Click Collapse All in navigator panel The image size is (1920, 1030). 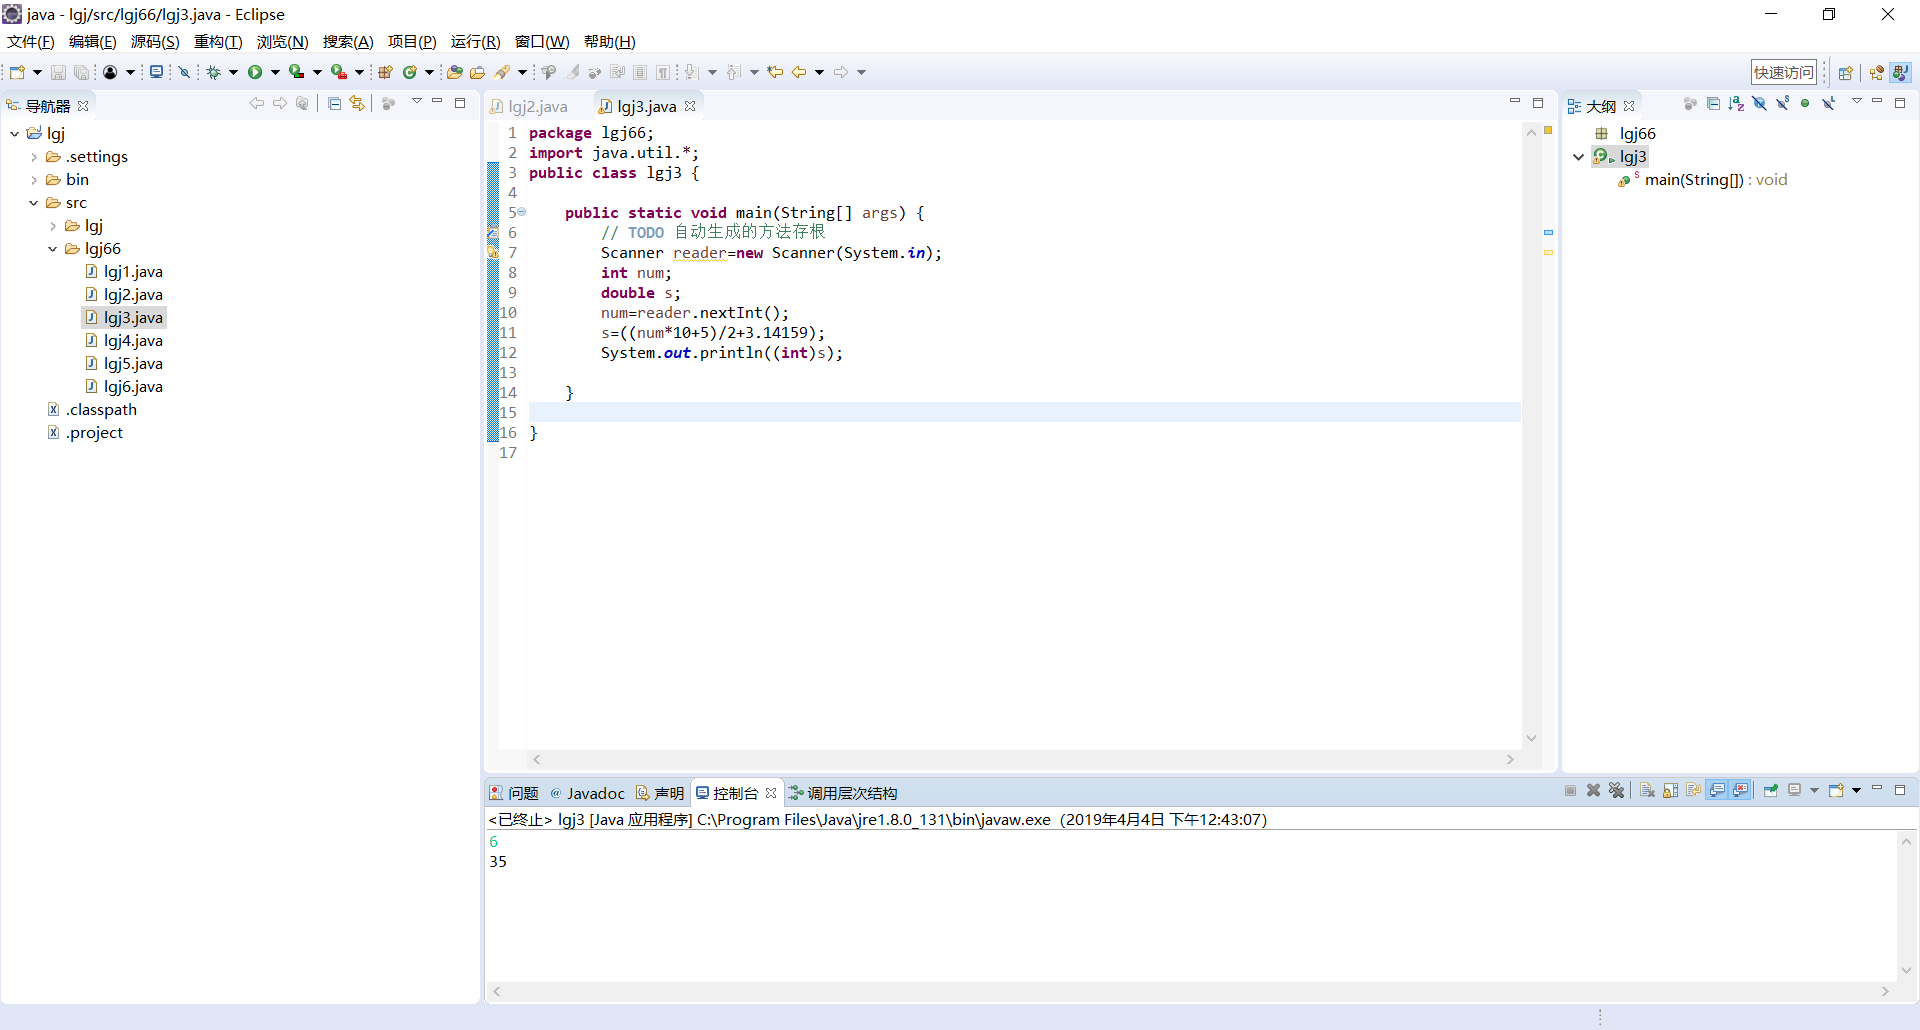pyautogui.click(x=334, y=104)
